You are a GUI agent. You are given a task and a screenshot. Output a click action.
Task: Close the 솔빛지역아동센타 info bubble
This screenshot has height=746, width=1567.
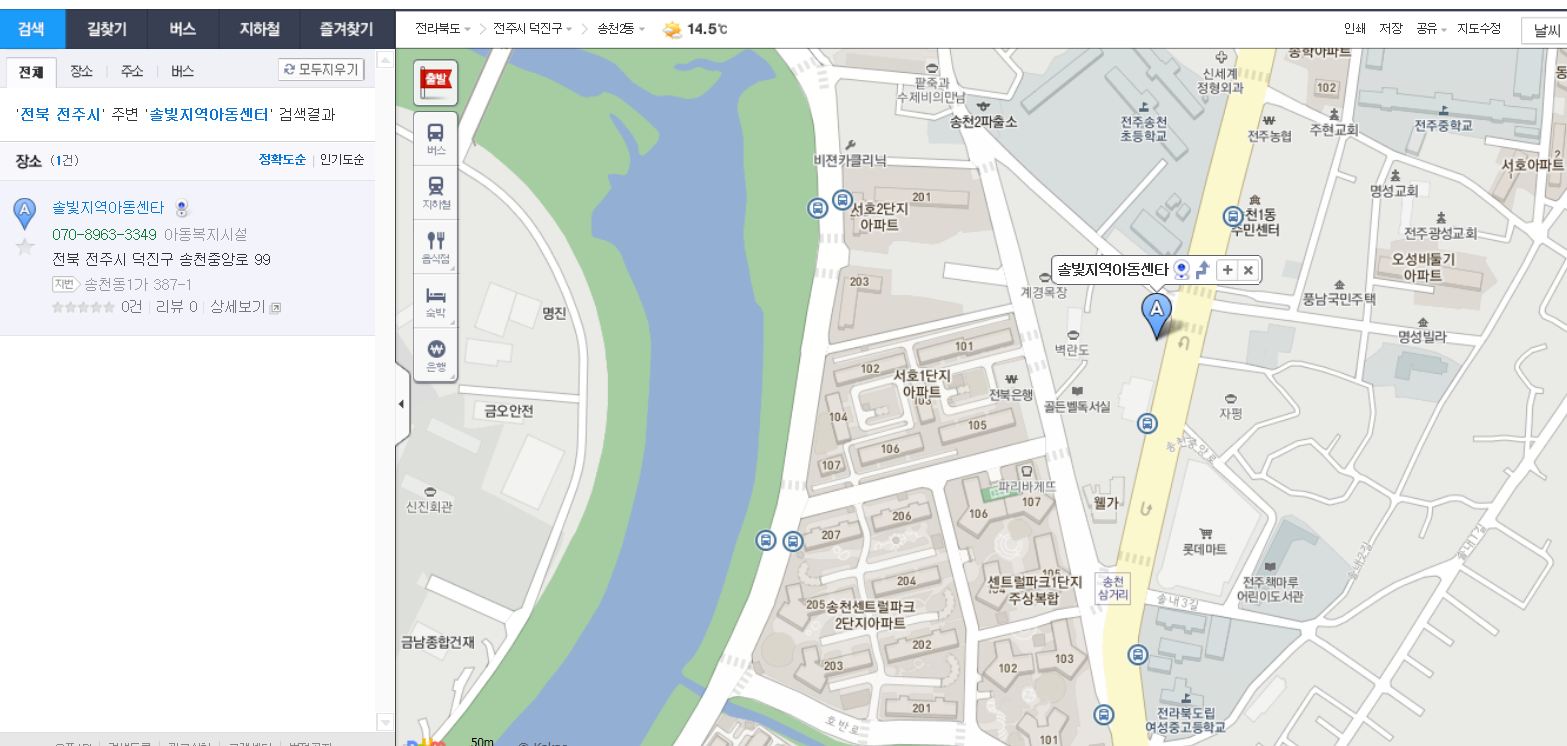click(1247, 270)
